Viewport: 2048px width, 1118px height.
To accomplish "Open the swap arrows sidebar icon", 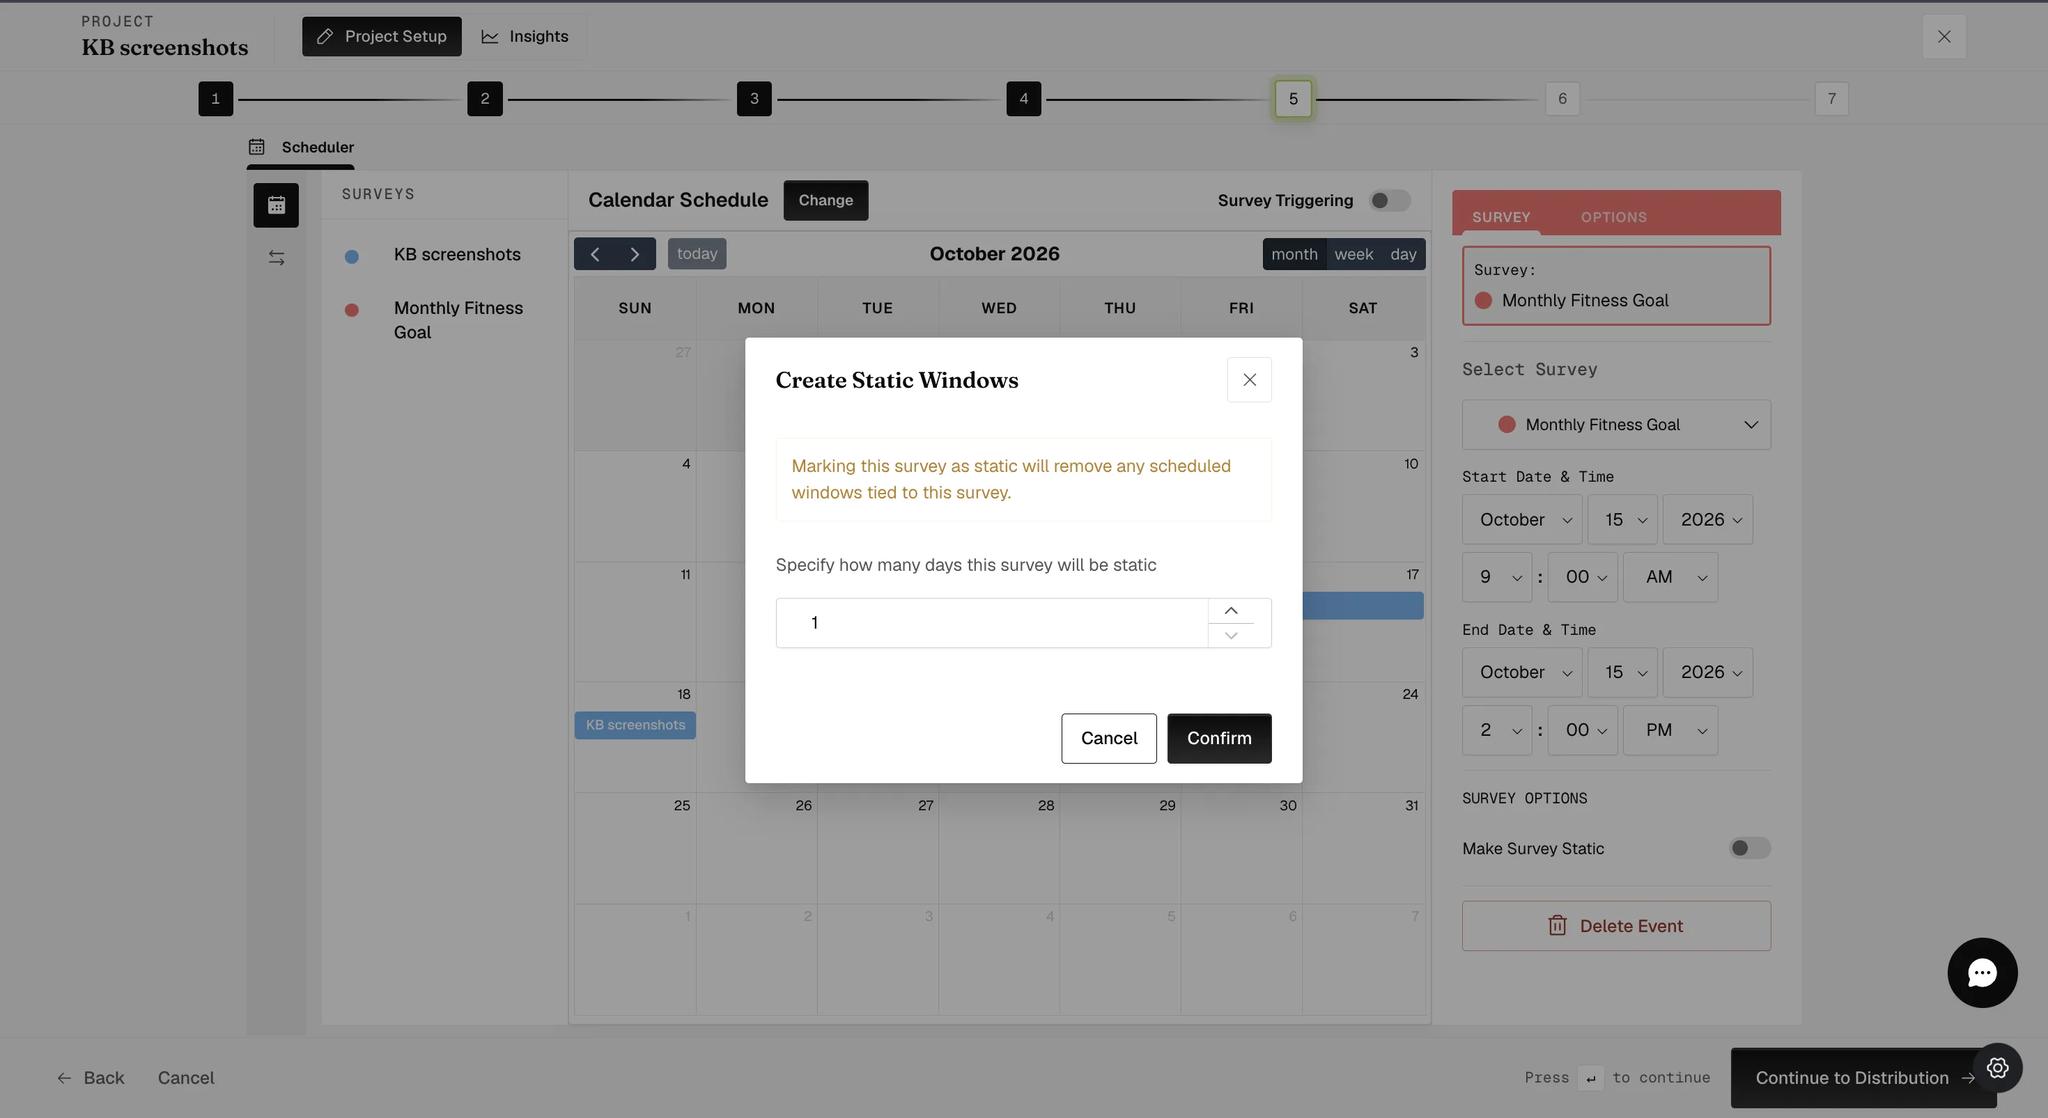I will (276, 258).
